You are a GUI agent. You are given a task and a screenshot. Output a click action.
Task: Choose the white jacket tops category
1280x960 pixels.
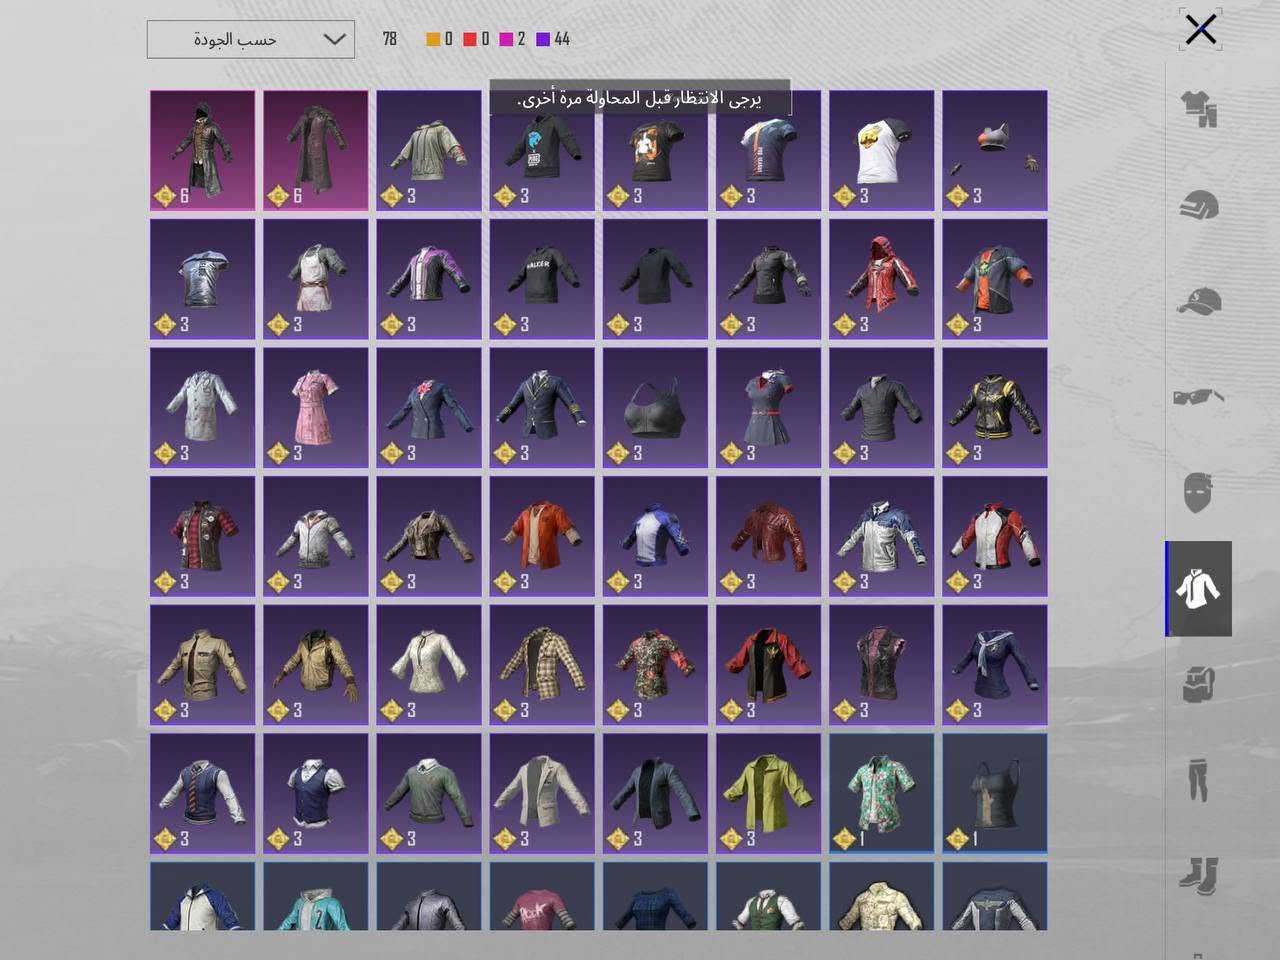click(x=1198, y=589)
